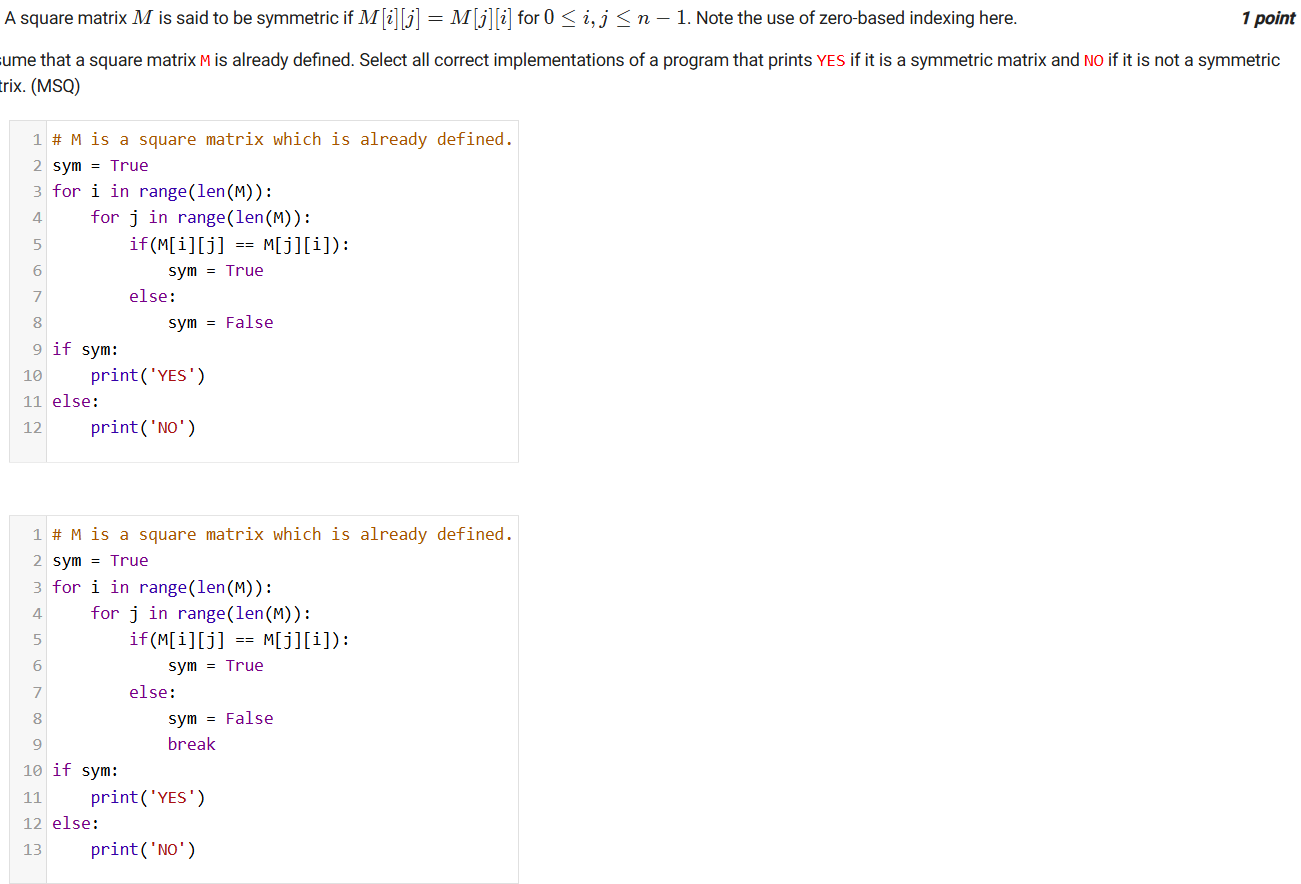This screenshot has height=884, width=1301.
Task: Click 'else:' on line 12
Action: tap(75, 823)
